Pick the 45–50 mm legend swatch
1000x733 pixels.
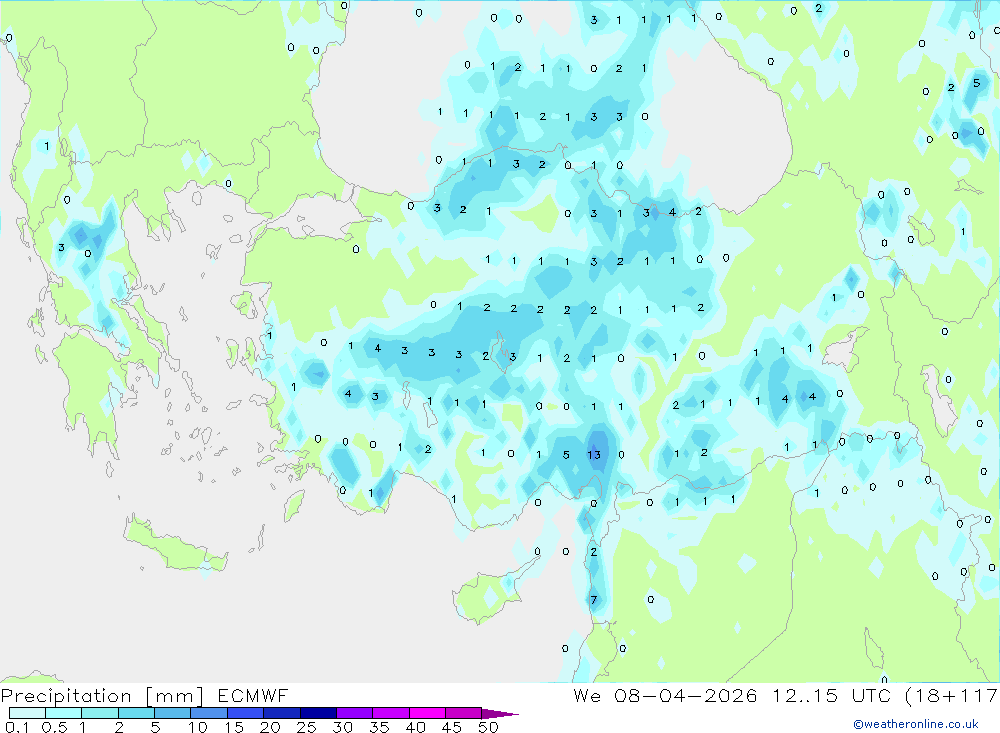pyautogui.click(x=464, y=713)
